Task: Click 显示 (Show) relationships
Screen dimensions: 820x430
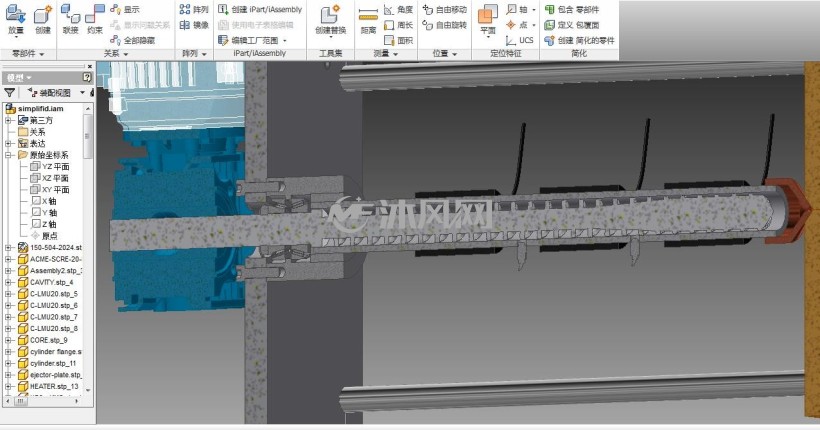Action: click(125, 9)
